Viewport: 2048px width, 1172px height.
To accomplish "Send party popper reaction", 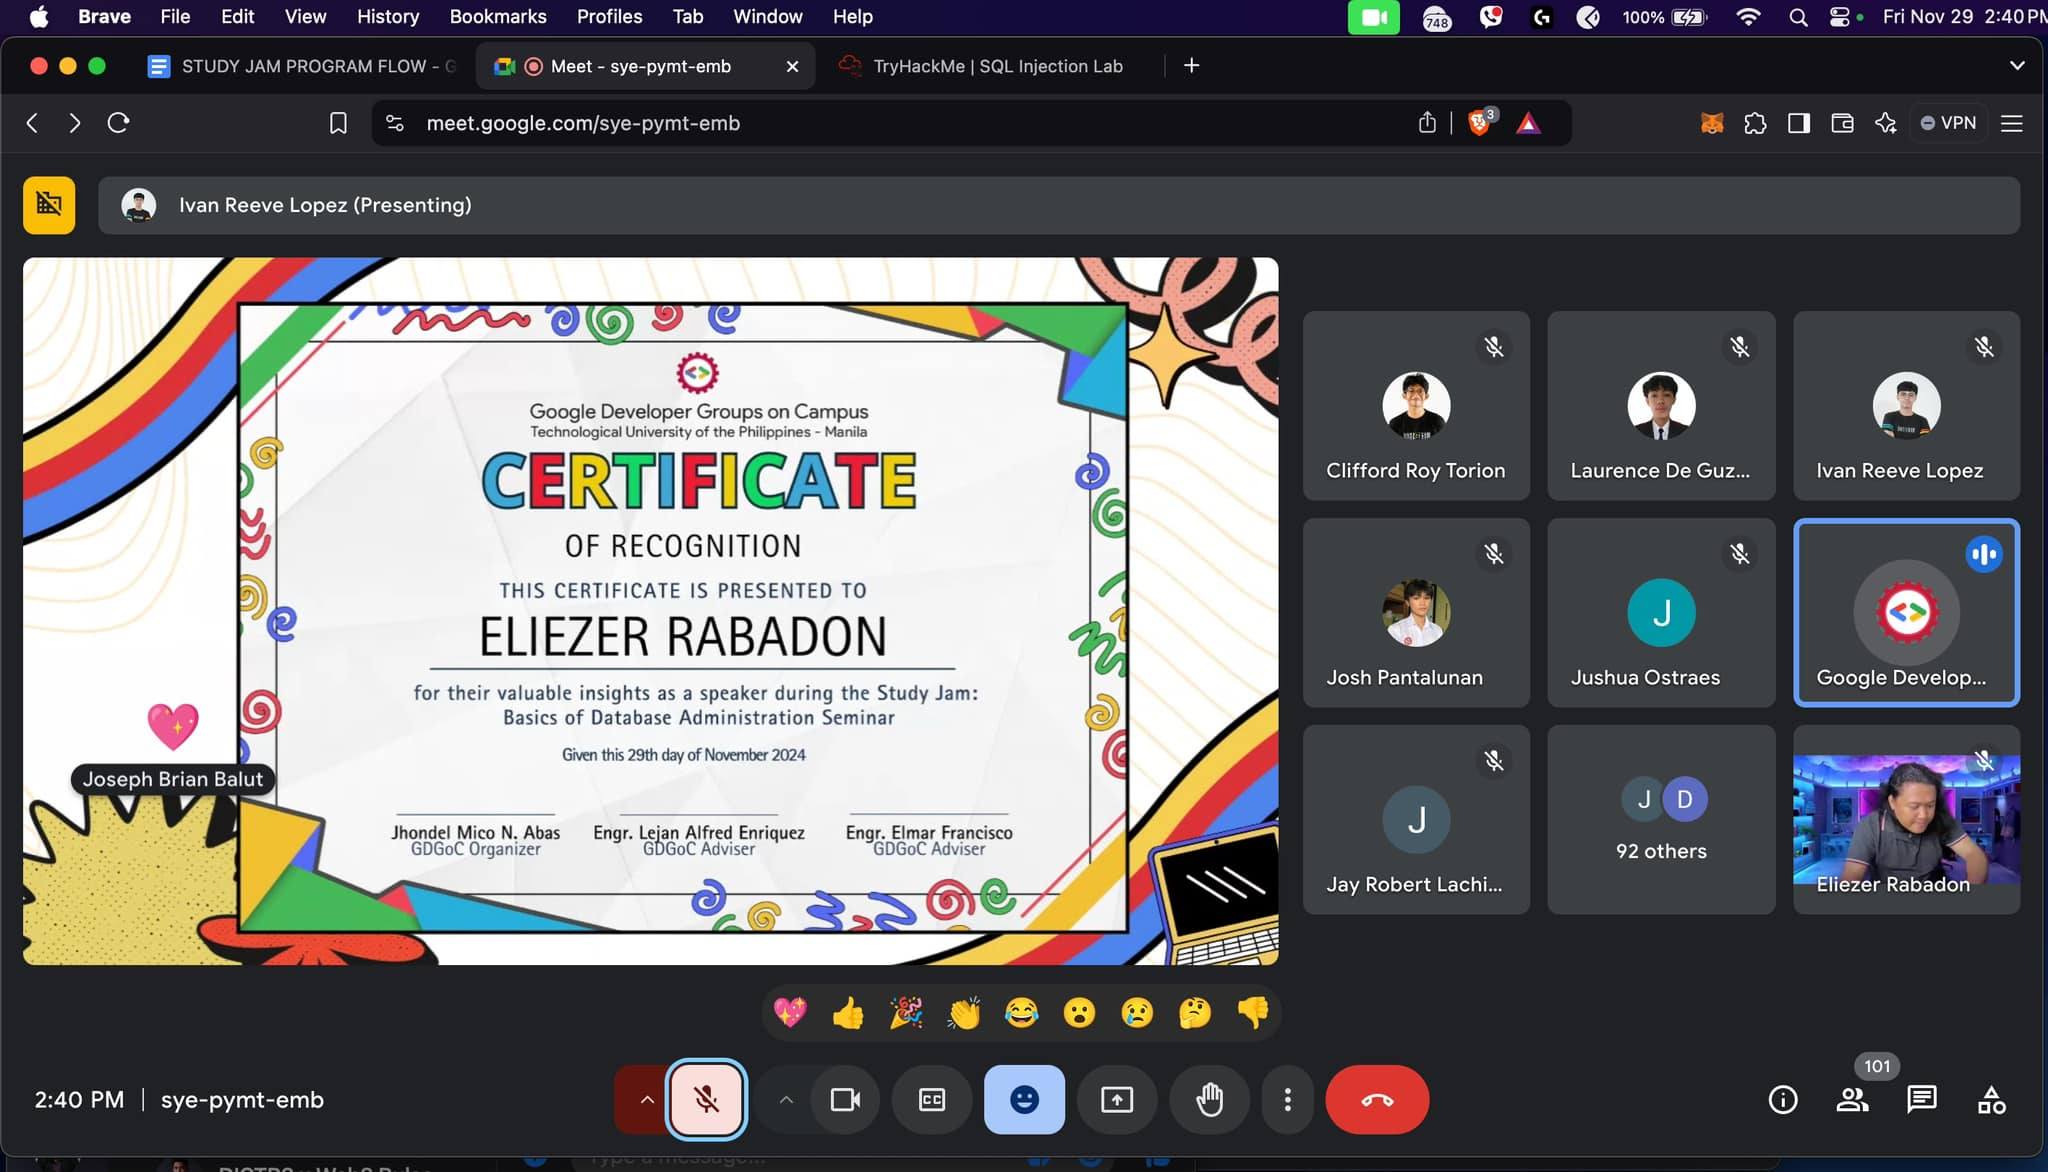I will 906,1013.
